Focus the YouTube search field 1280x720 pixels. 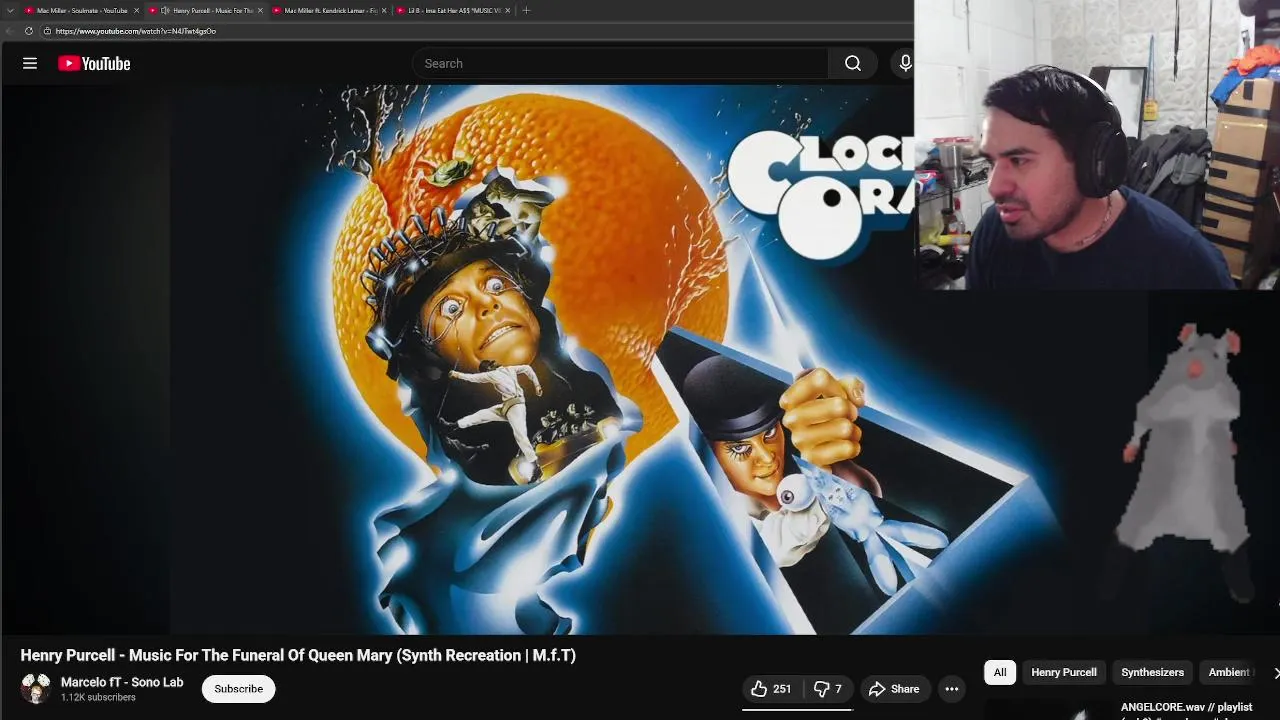pos(620,63)
